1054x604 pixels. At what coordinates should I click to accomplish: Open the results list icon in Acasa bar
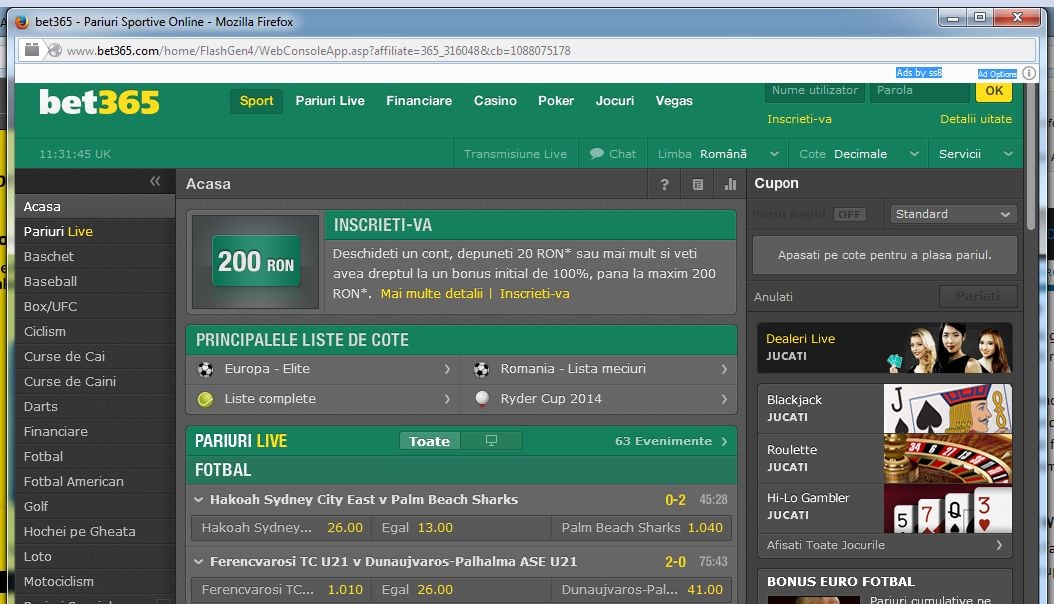pyautogui.click(x=698, y=184)
